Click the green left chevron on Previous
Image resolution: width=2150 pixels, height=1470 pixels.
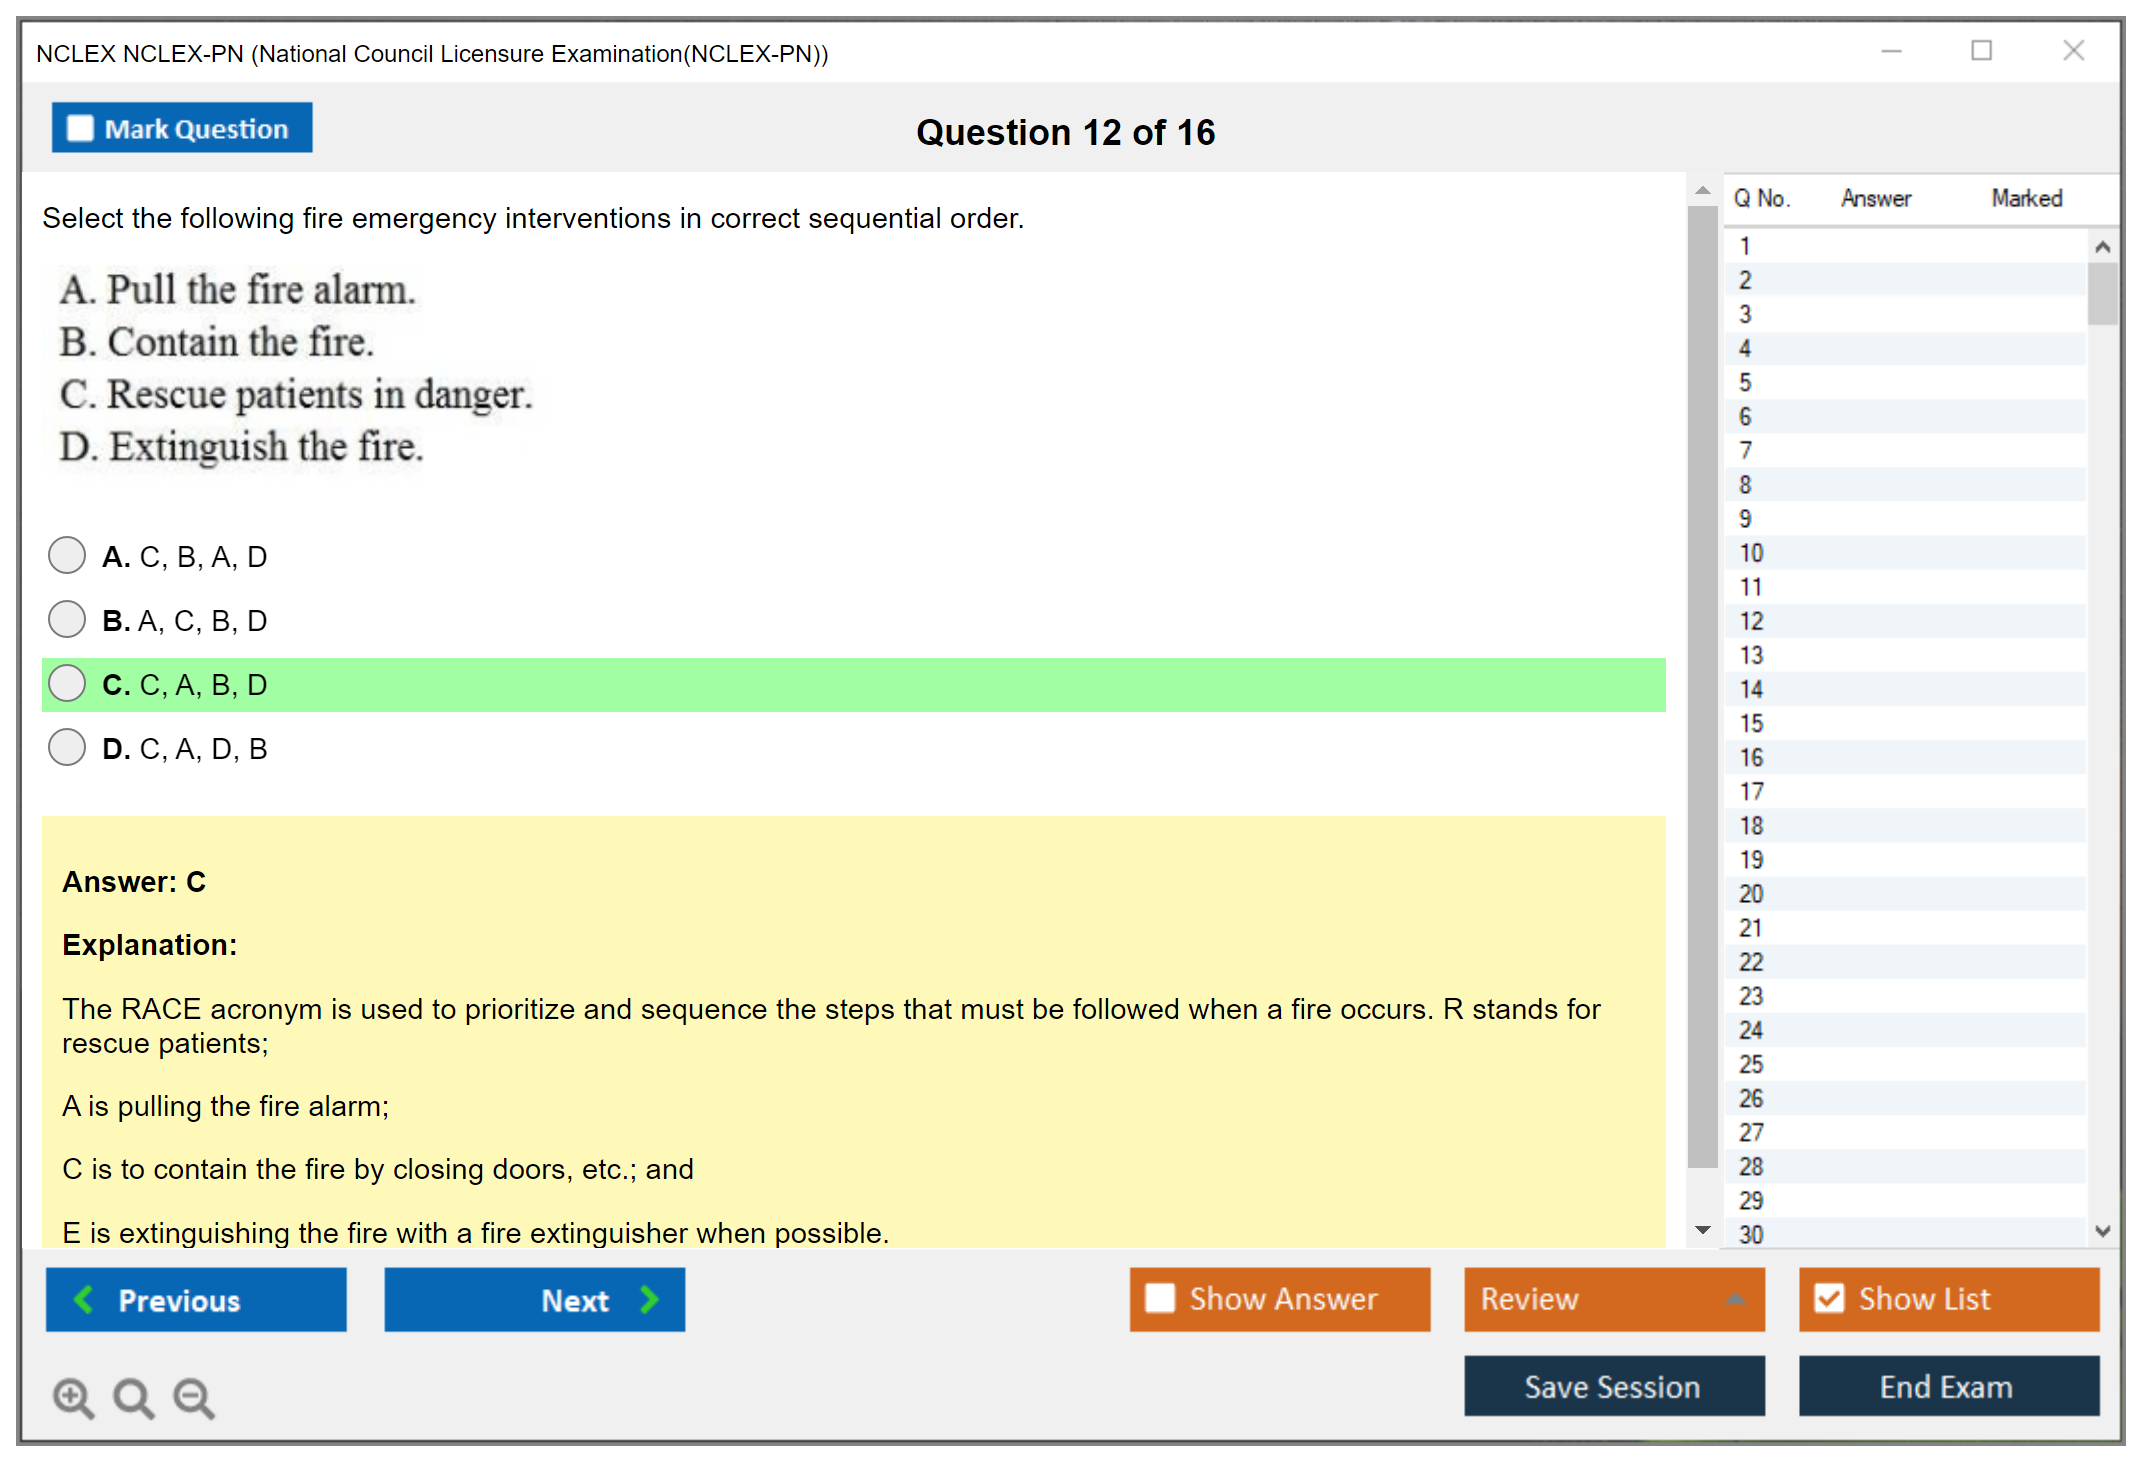[84, 1299]
